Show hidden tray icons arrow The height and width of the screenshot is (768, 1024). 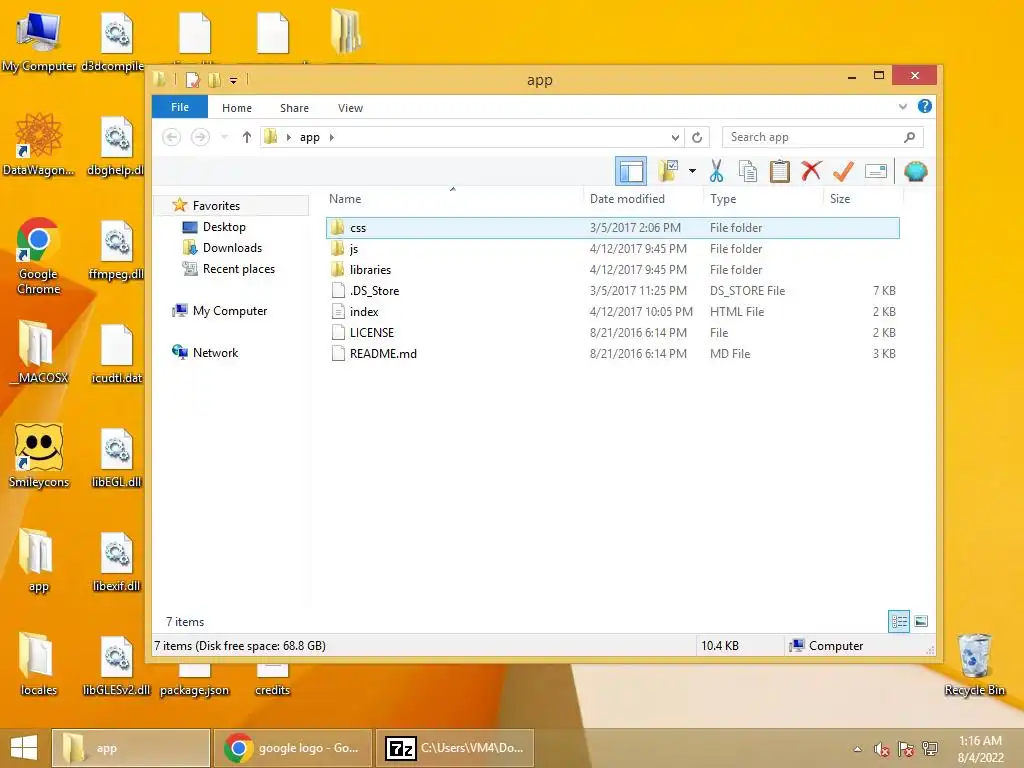(857, 749)
